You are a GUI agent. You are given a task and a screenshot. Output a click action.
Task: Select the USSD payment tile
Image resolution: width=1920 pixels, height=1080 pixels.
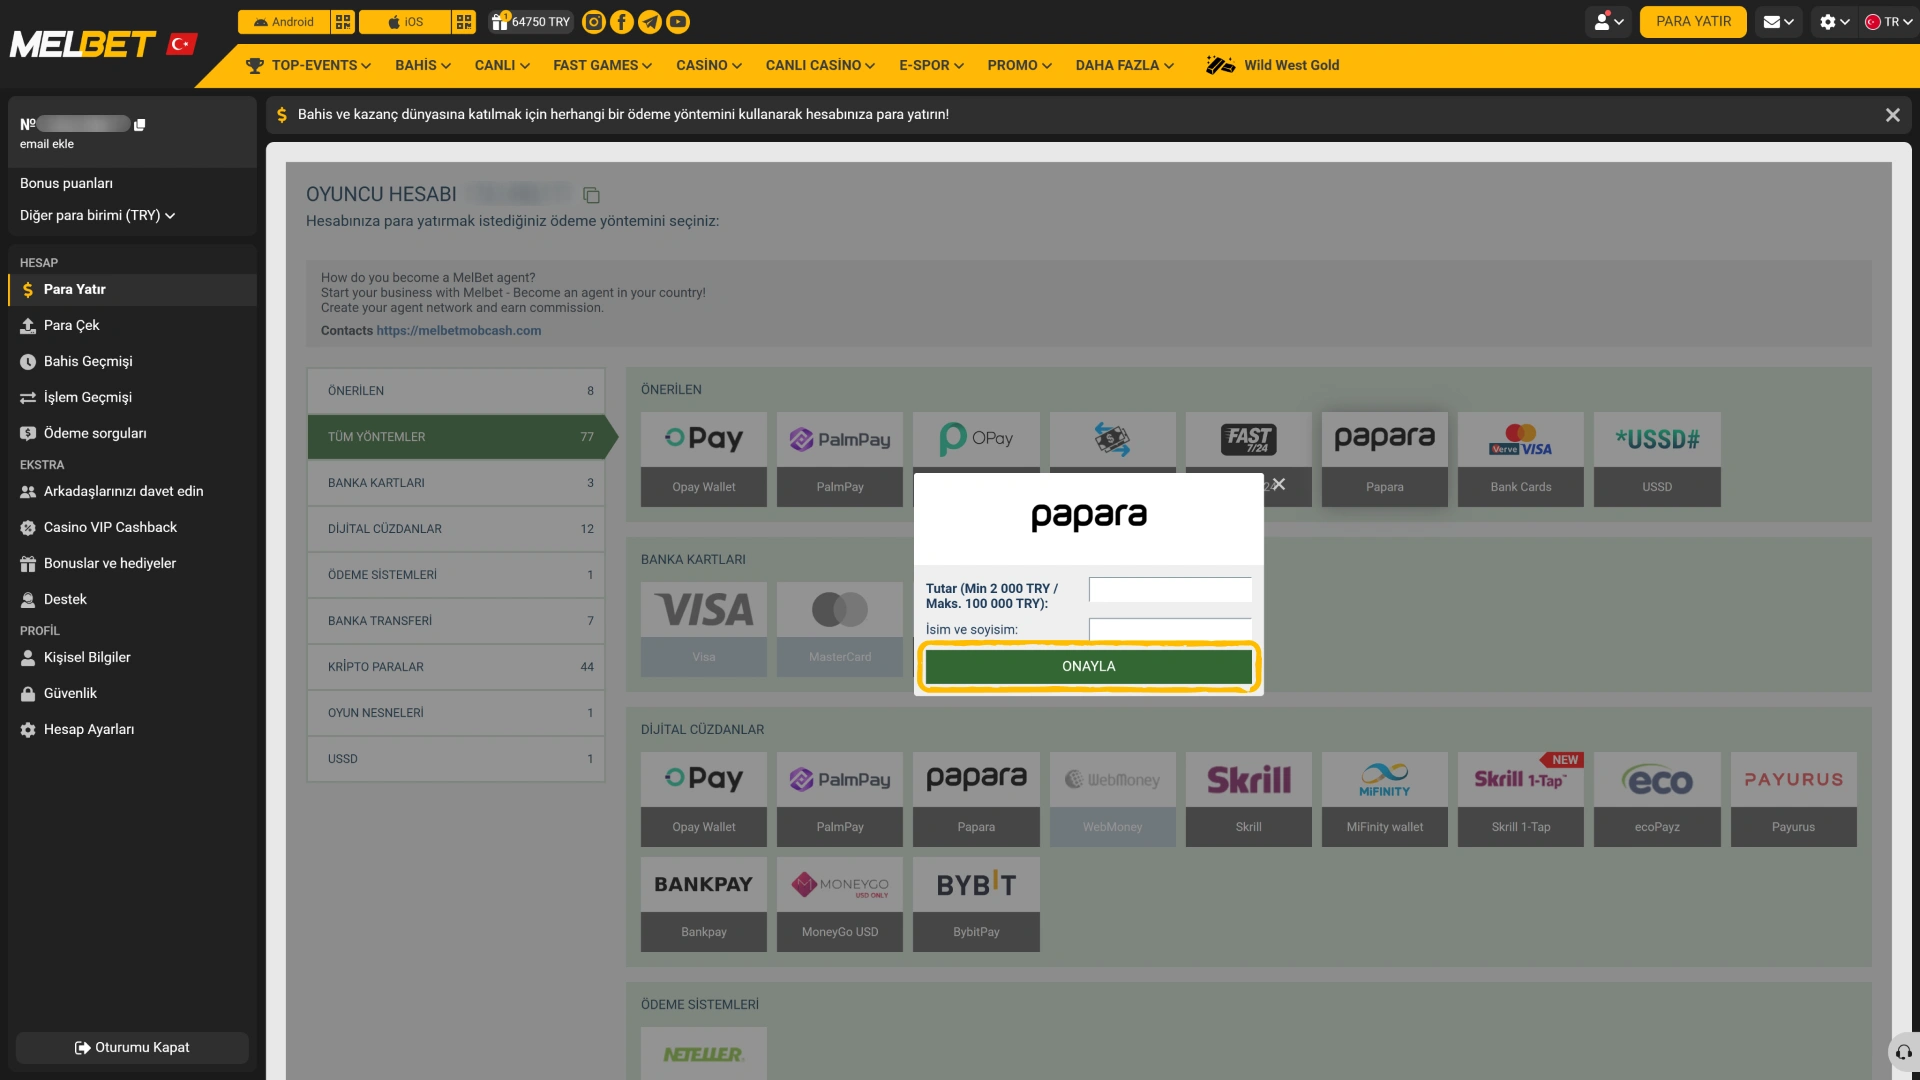pyautogui.click(x=1657, y=460)
